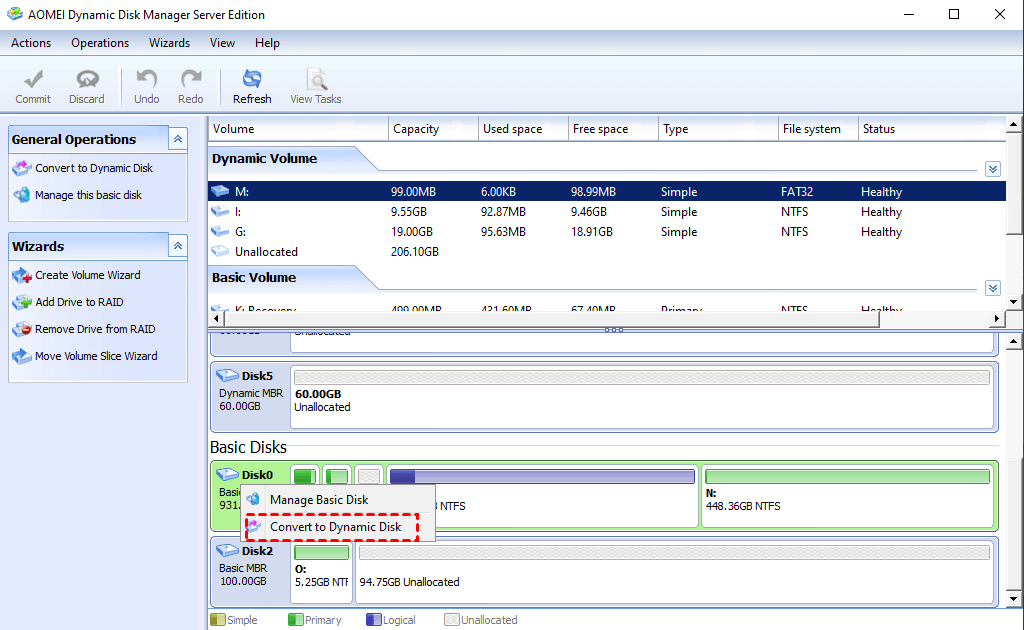Click the Discard toolbar icon
This screenshot has height=630, width=1024.
click(x=87, y=80)
